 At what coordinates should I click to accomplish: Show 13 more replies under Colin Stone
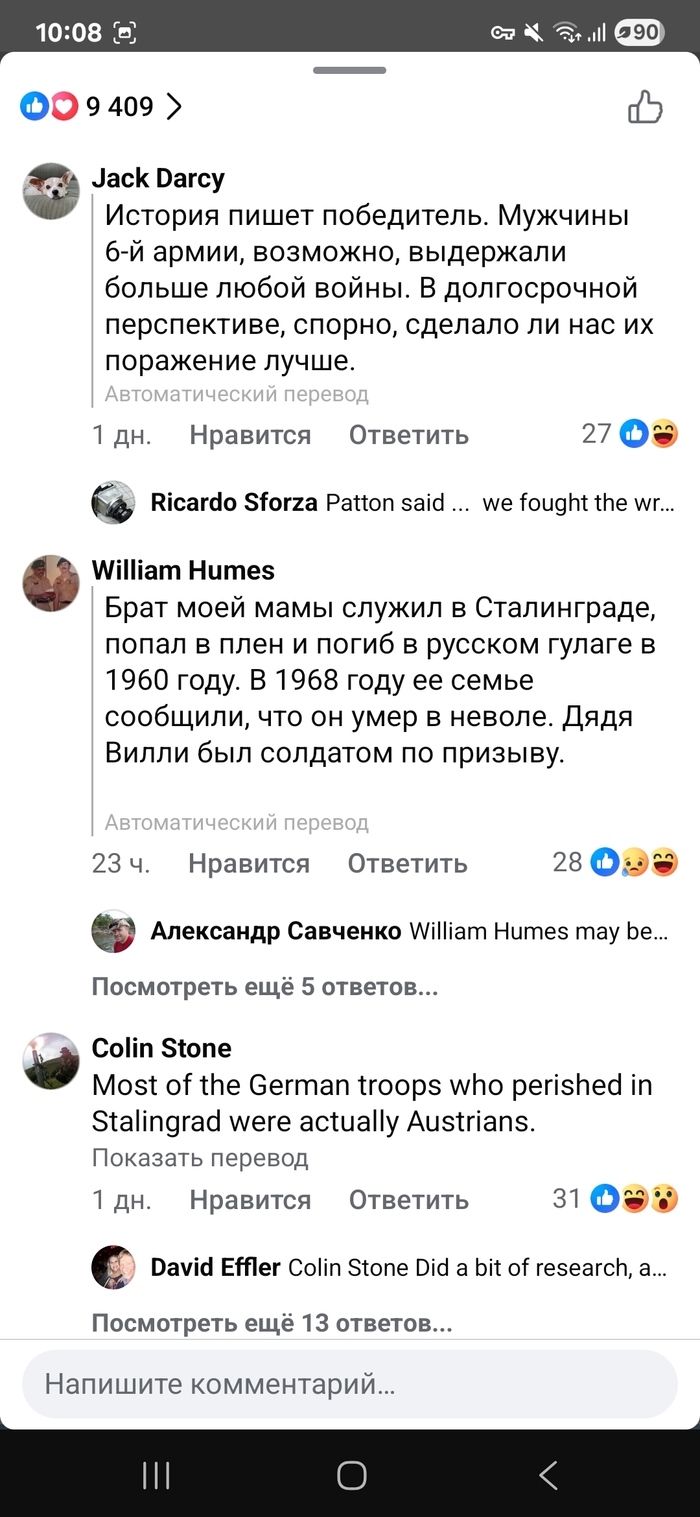click(x=272, y=1324)
